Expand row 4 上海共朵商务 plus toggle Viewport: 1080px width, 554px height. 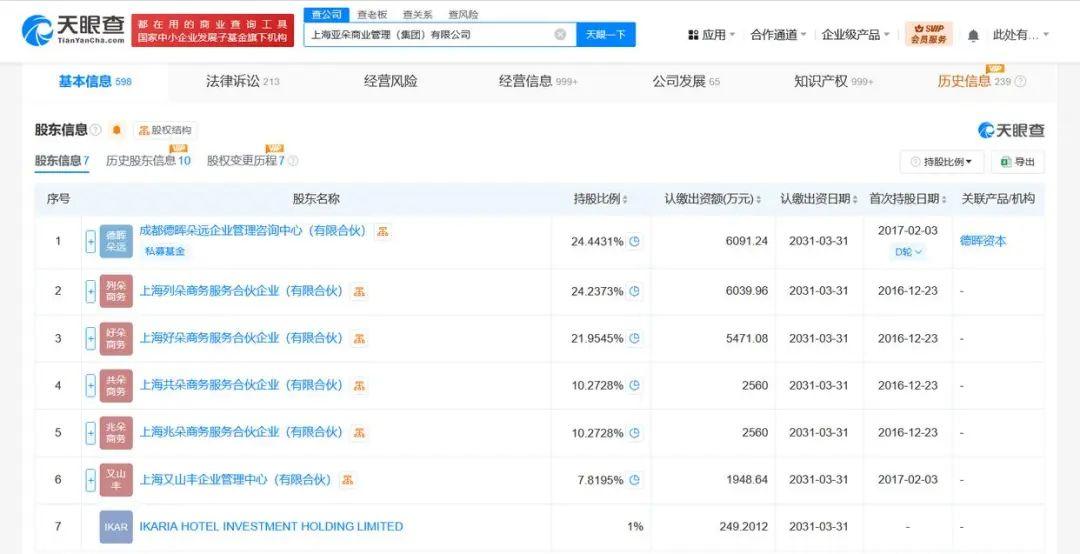tap(90, 385)
